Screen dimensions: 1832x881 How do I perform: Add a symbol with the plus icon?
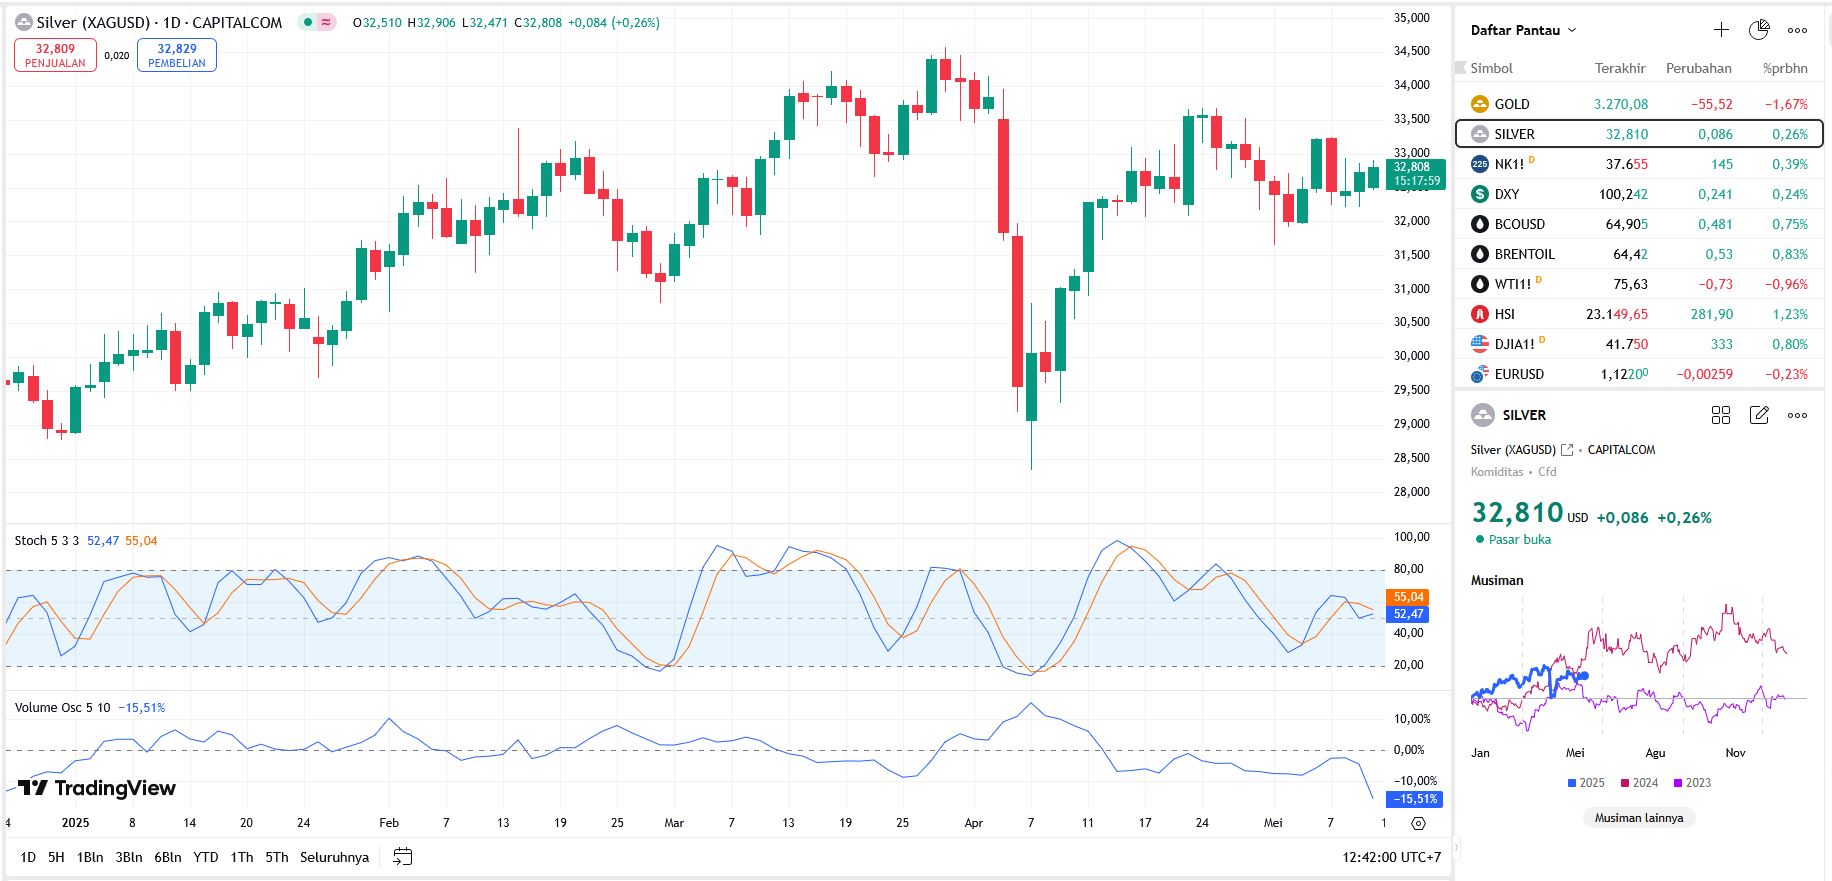(1721, 30)
